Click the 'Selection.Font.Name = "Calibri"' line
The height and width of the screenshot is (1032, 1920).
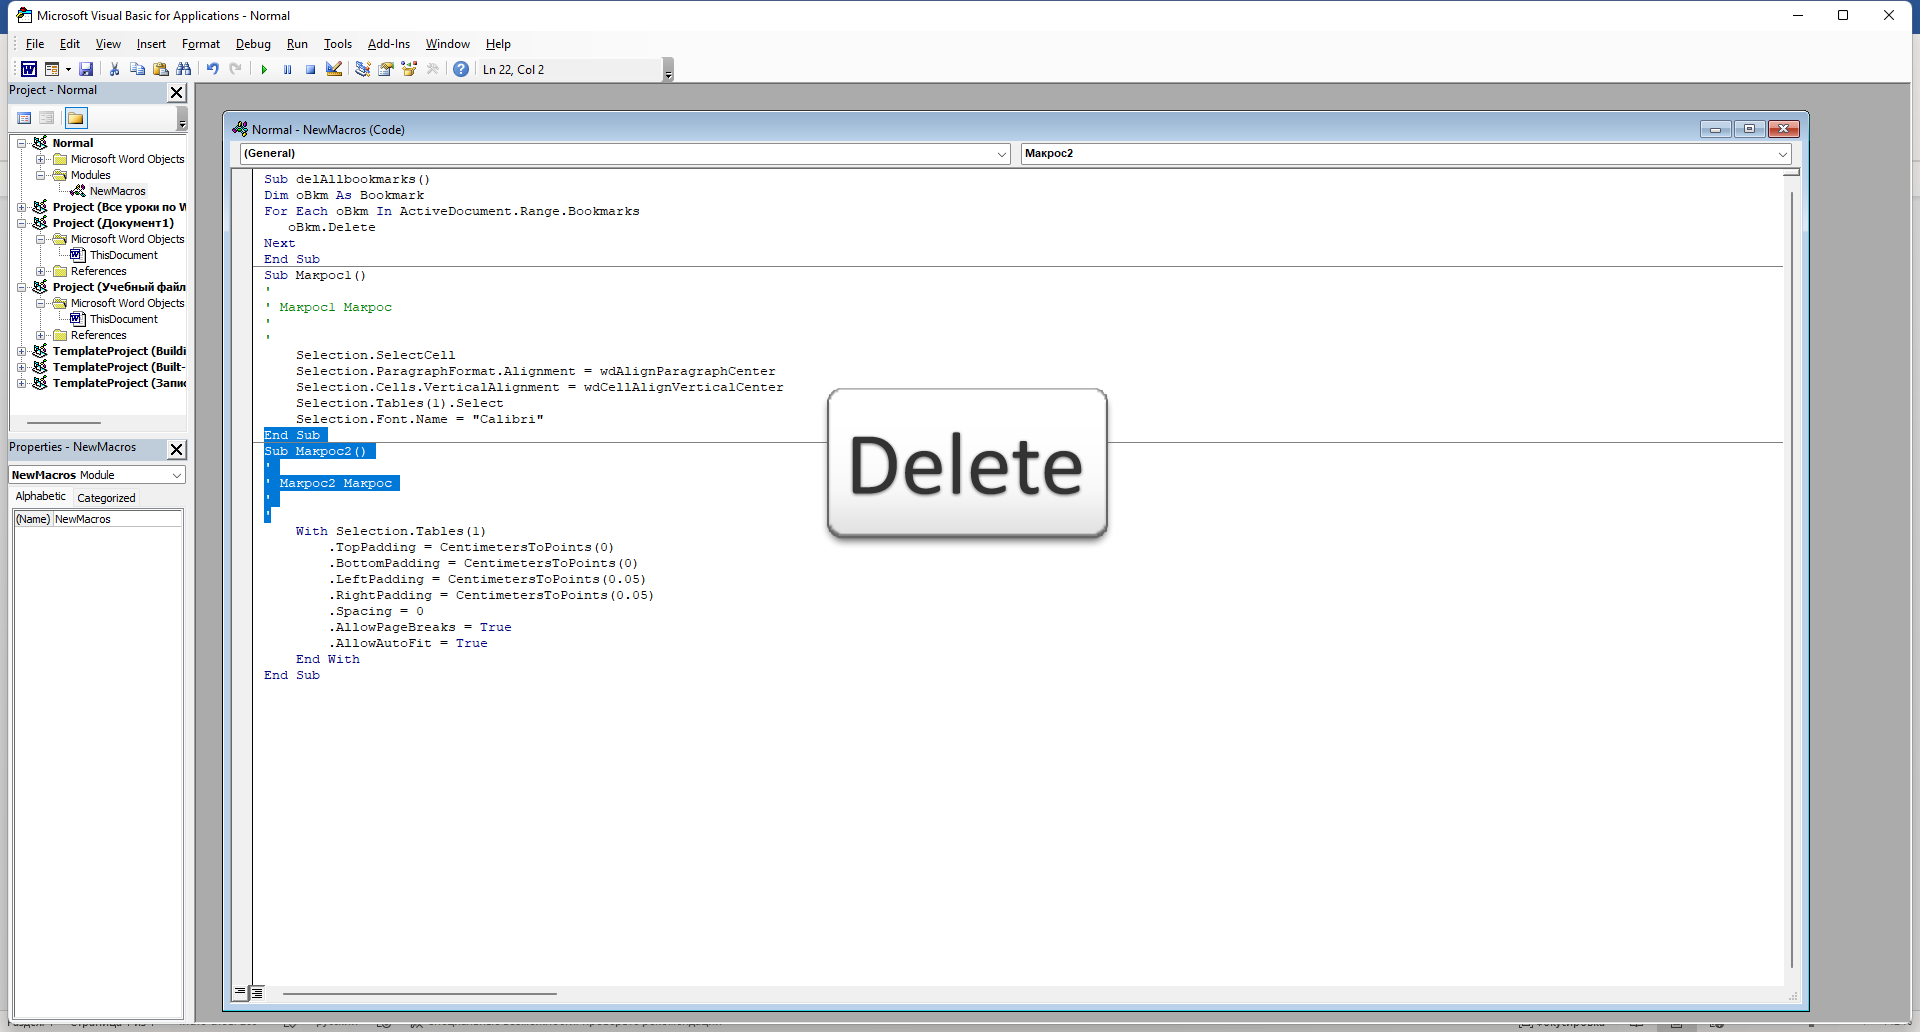coord(420,419)
